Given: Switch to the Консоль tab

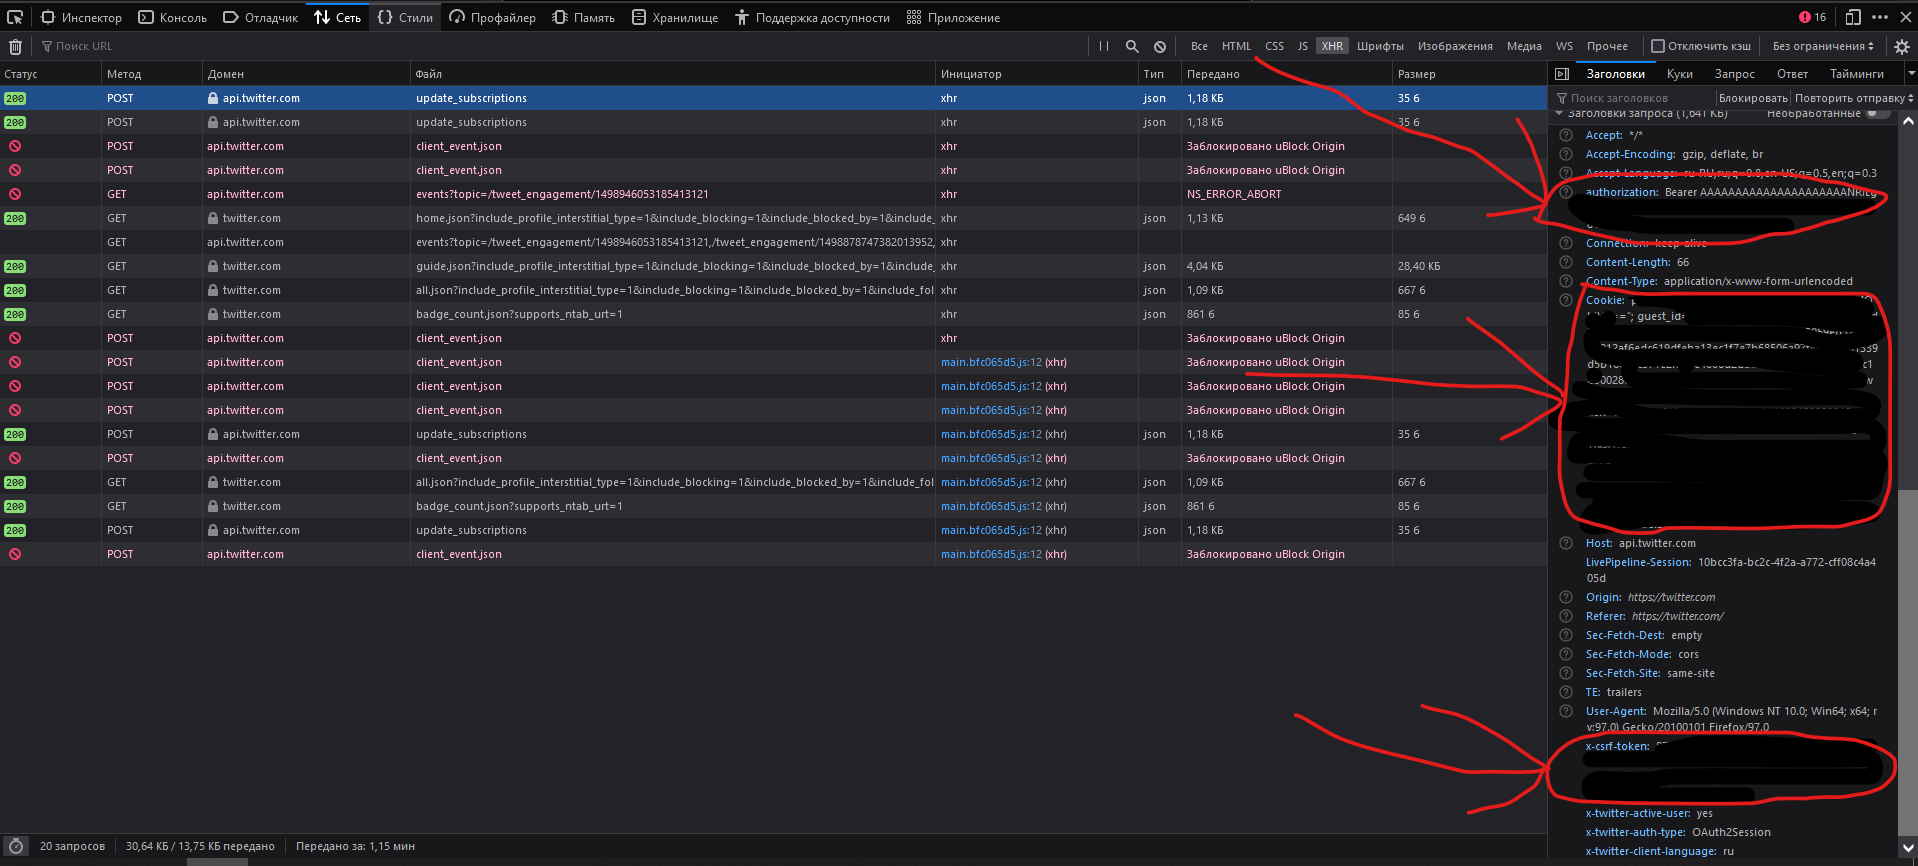Looking at the screenshot, I should pos(173,17).
